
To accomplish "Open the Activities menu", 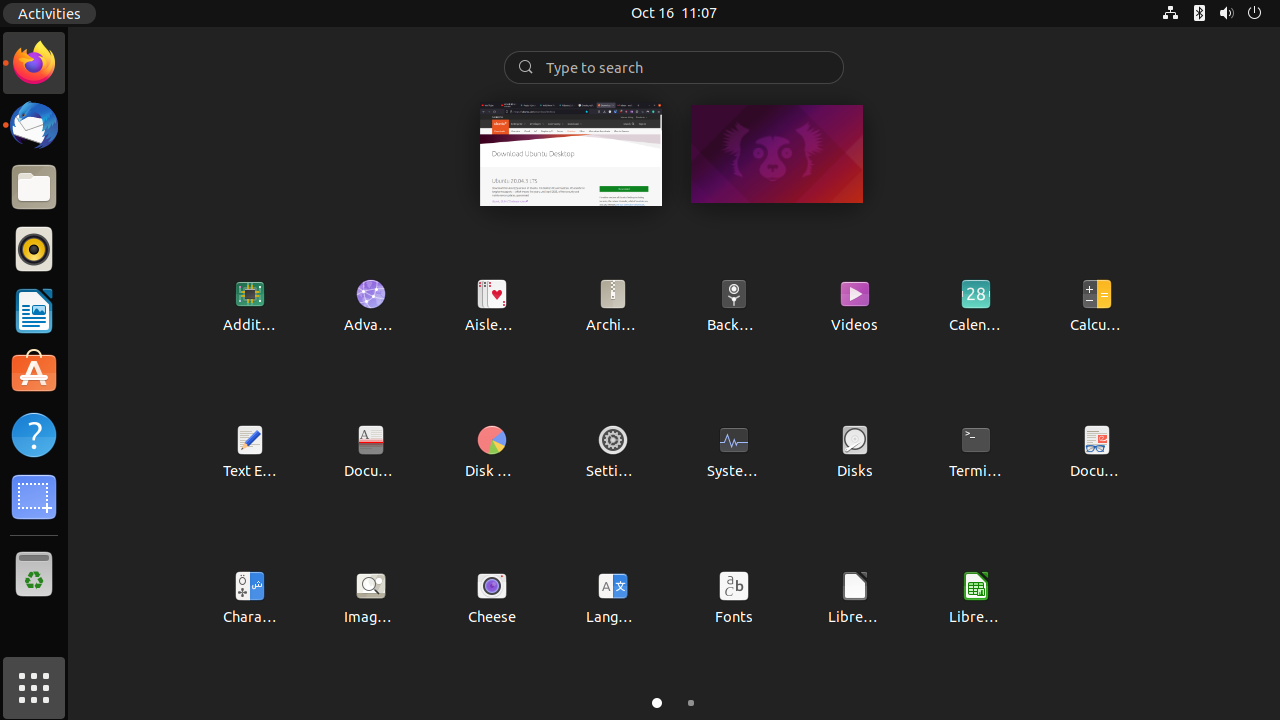I will [x=48, y=13].
